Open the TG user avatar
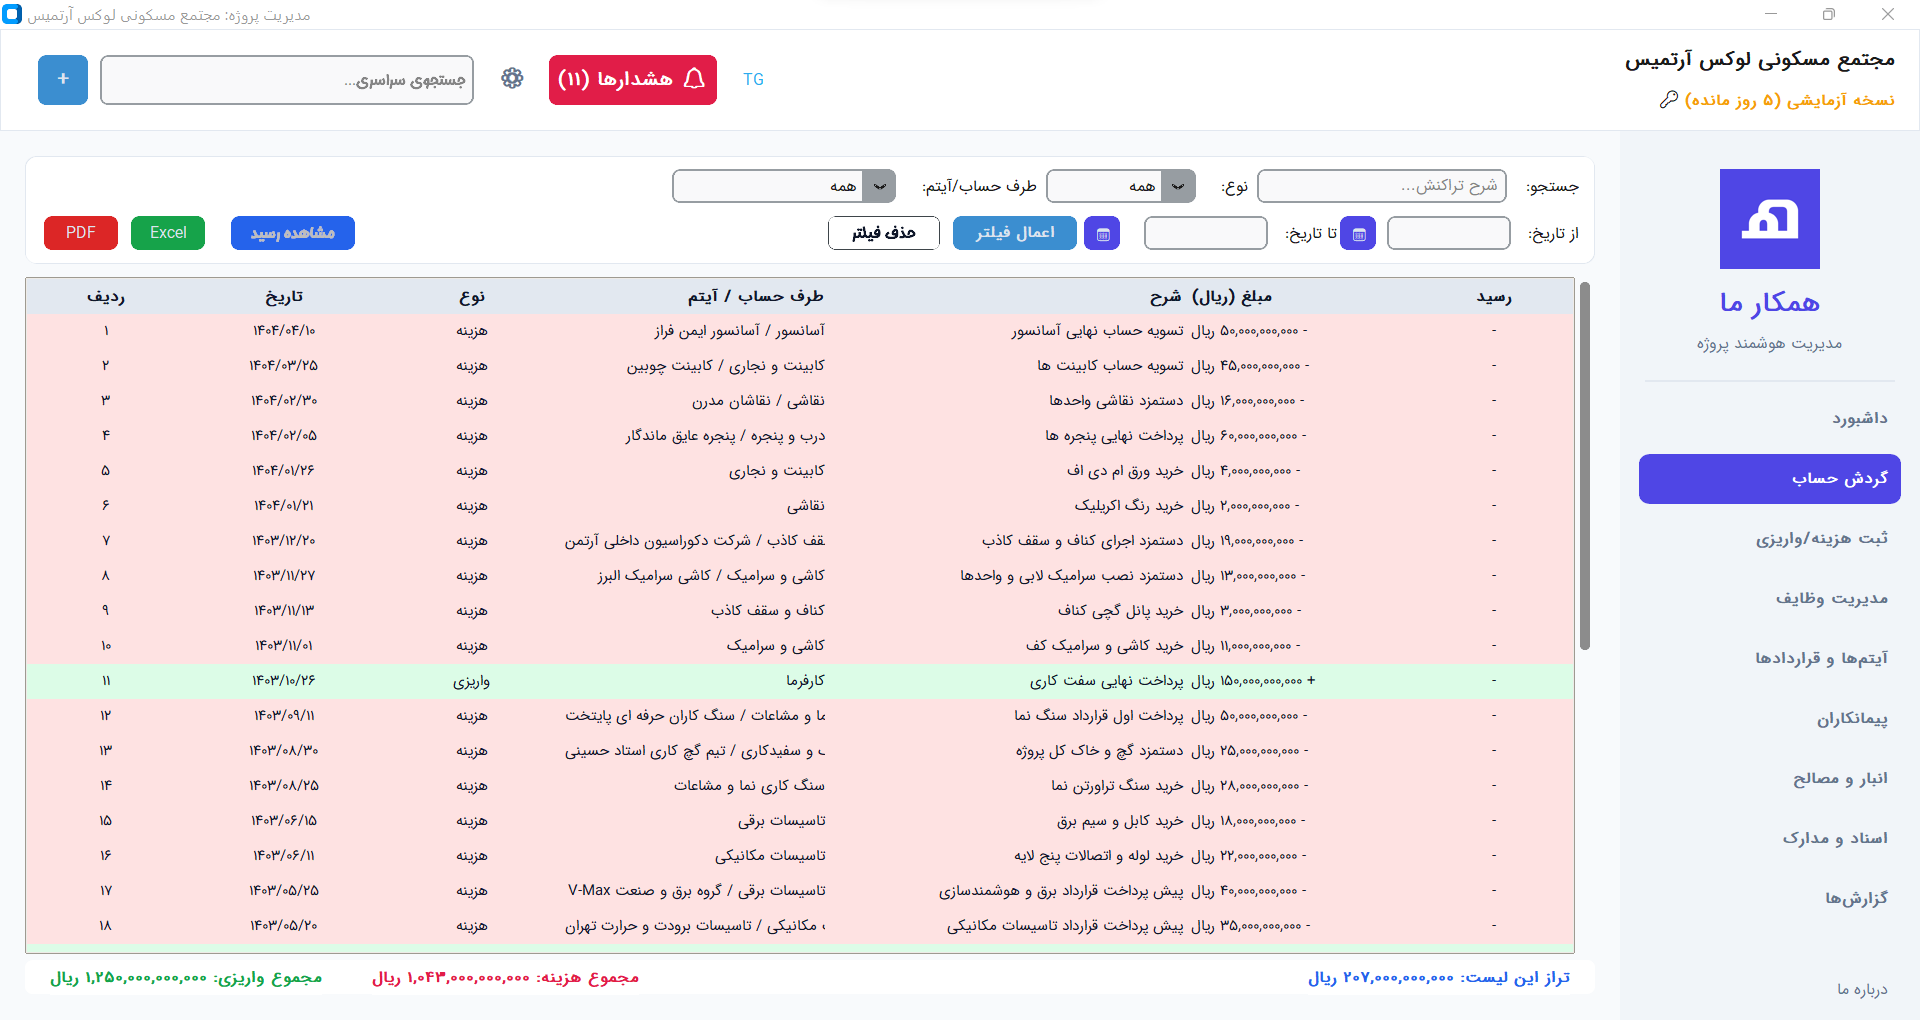Image resolution: width=1920 pixels, height=1020 pixels. [x=754, y=79]
